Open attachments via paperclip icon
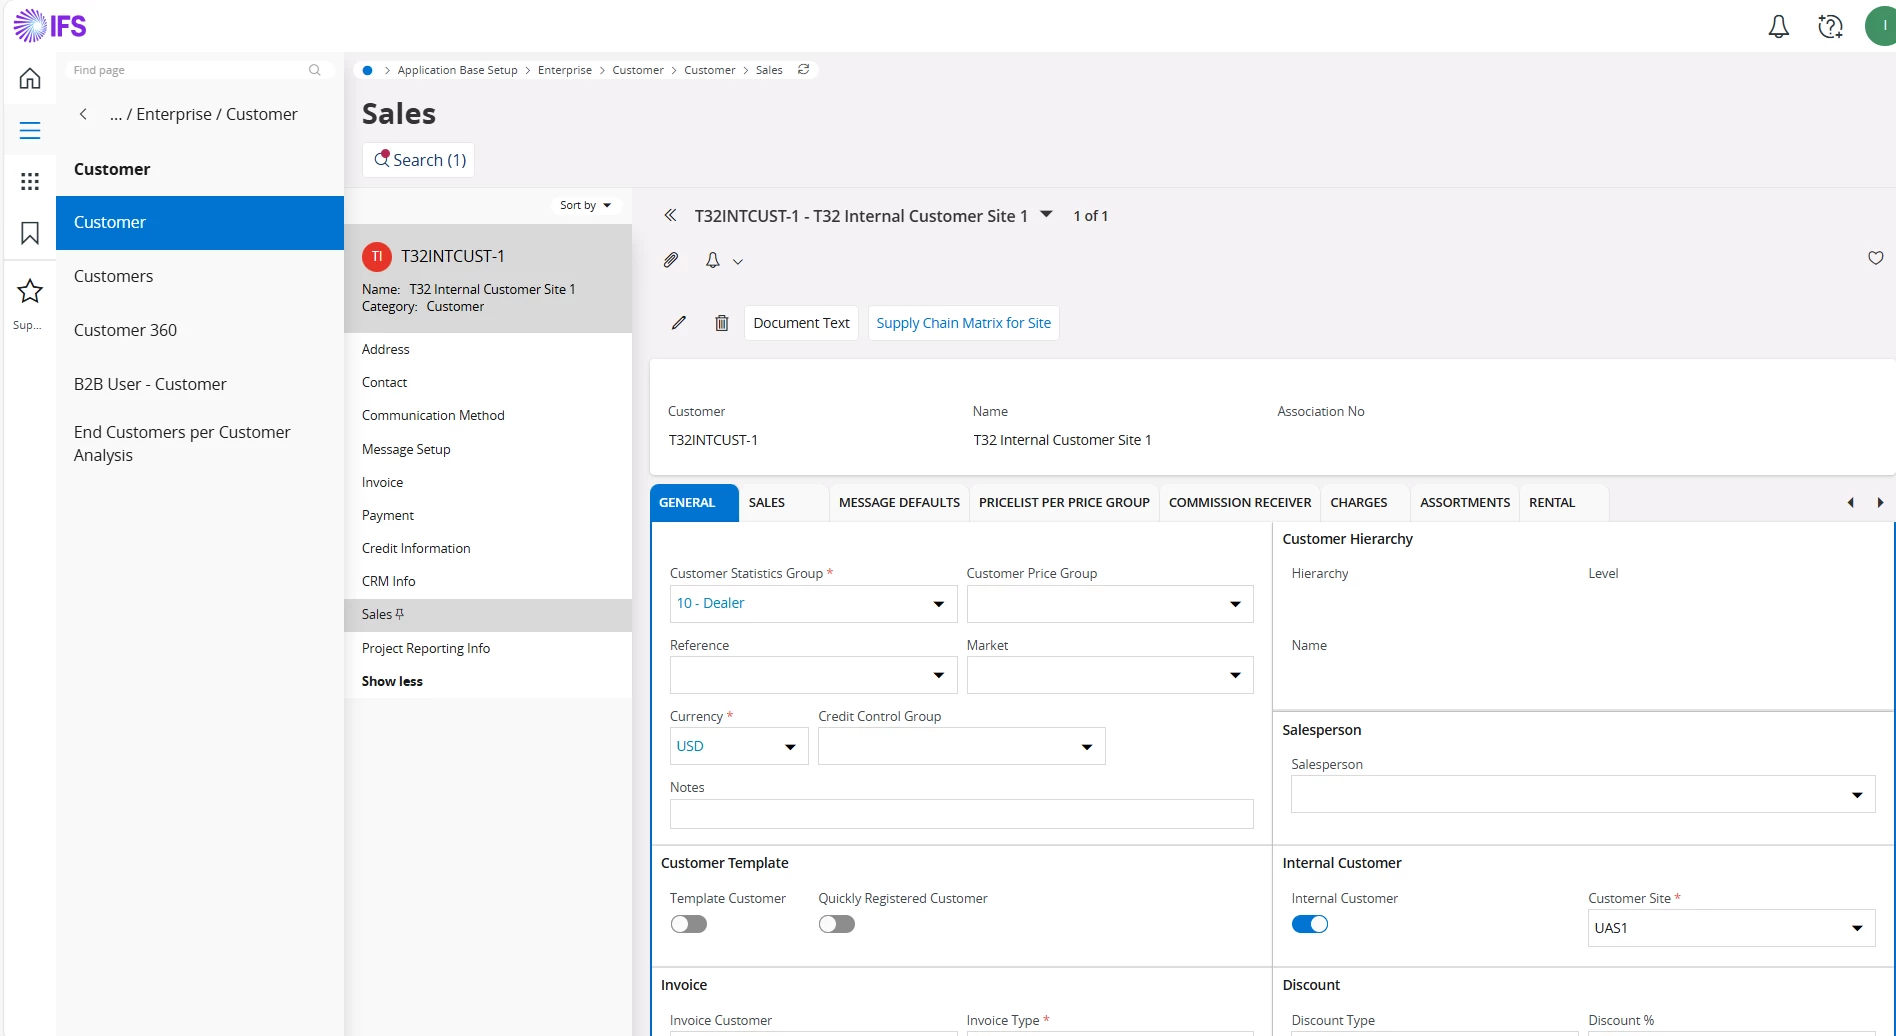1896x1036 pixels. point(671,260)
